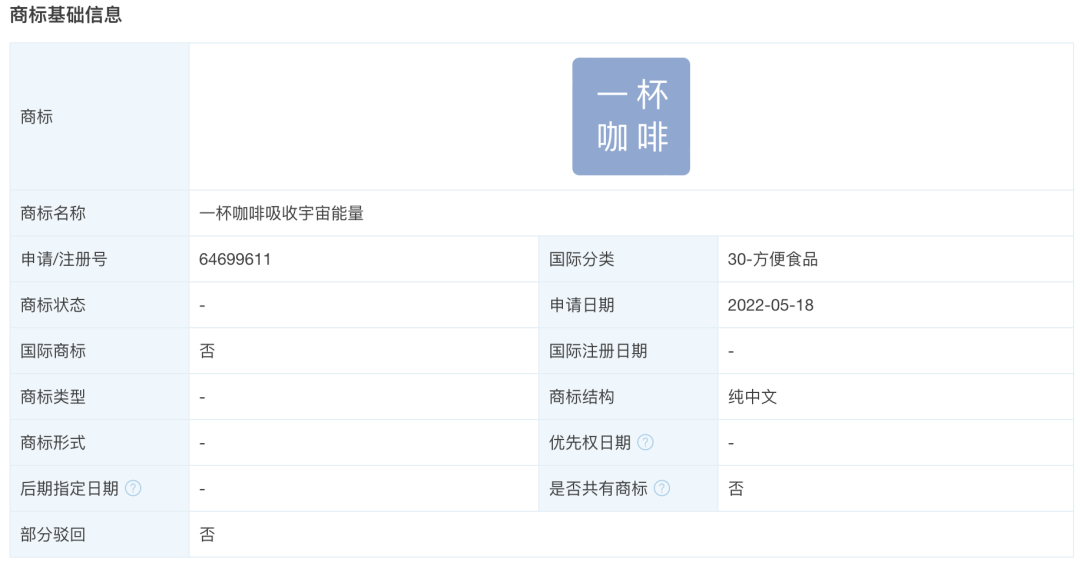Click help icon beside 后期指定日期

(133, 488)
